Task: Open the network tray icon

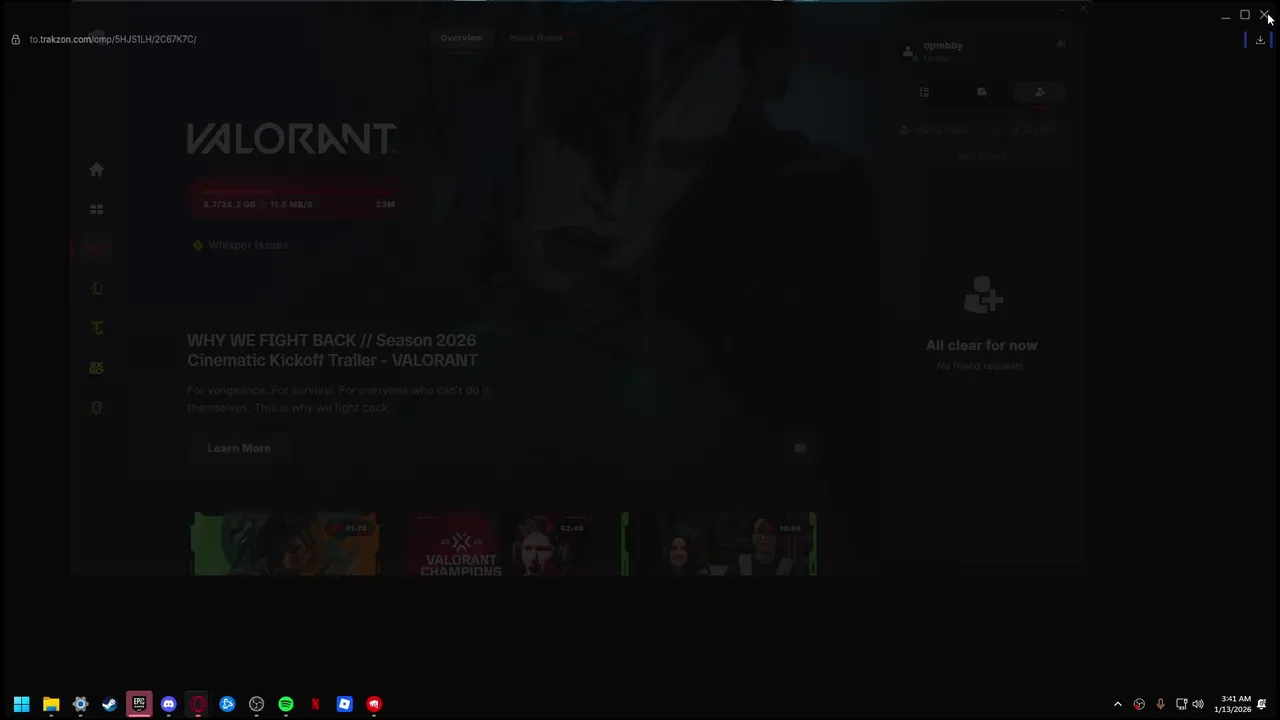Action: click(1181, 704)
